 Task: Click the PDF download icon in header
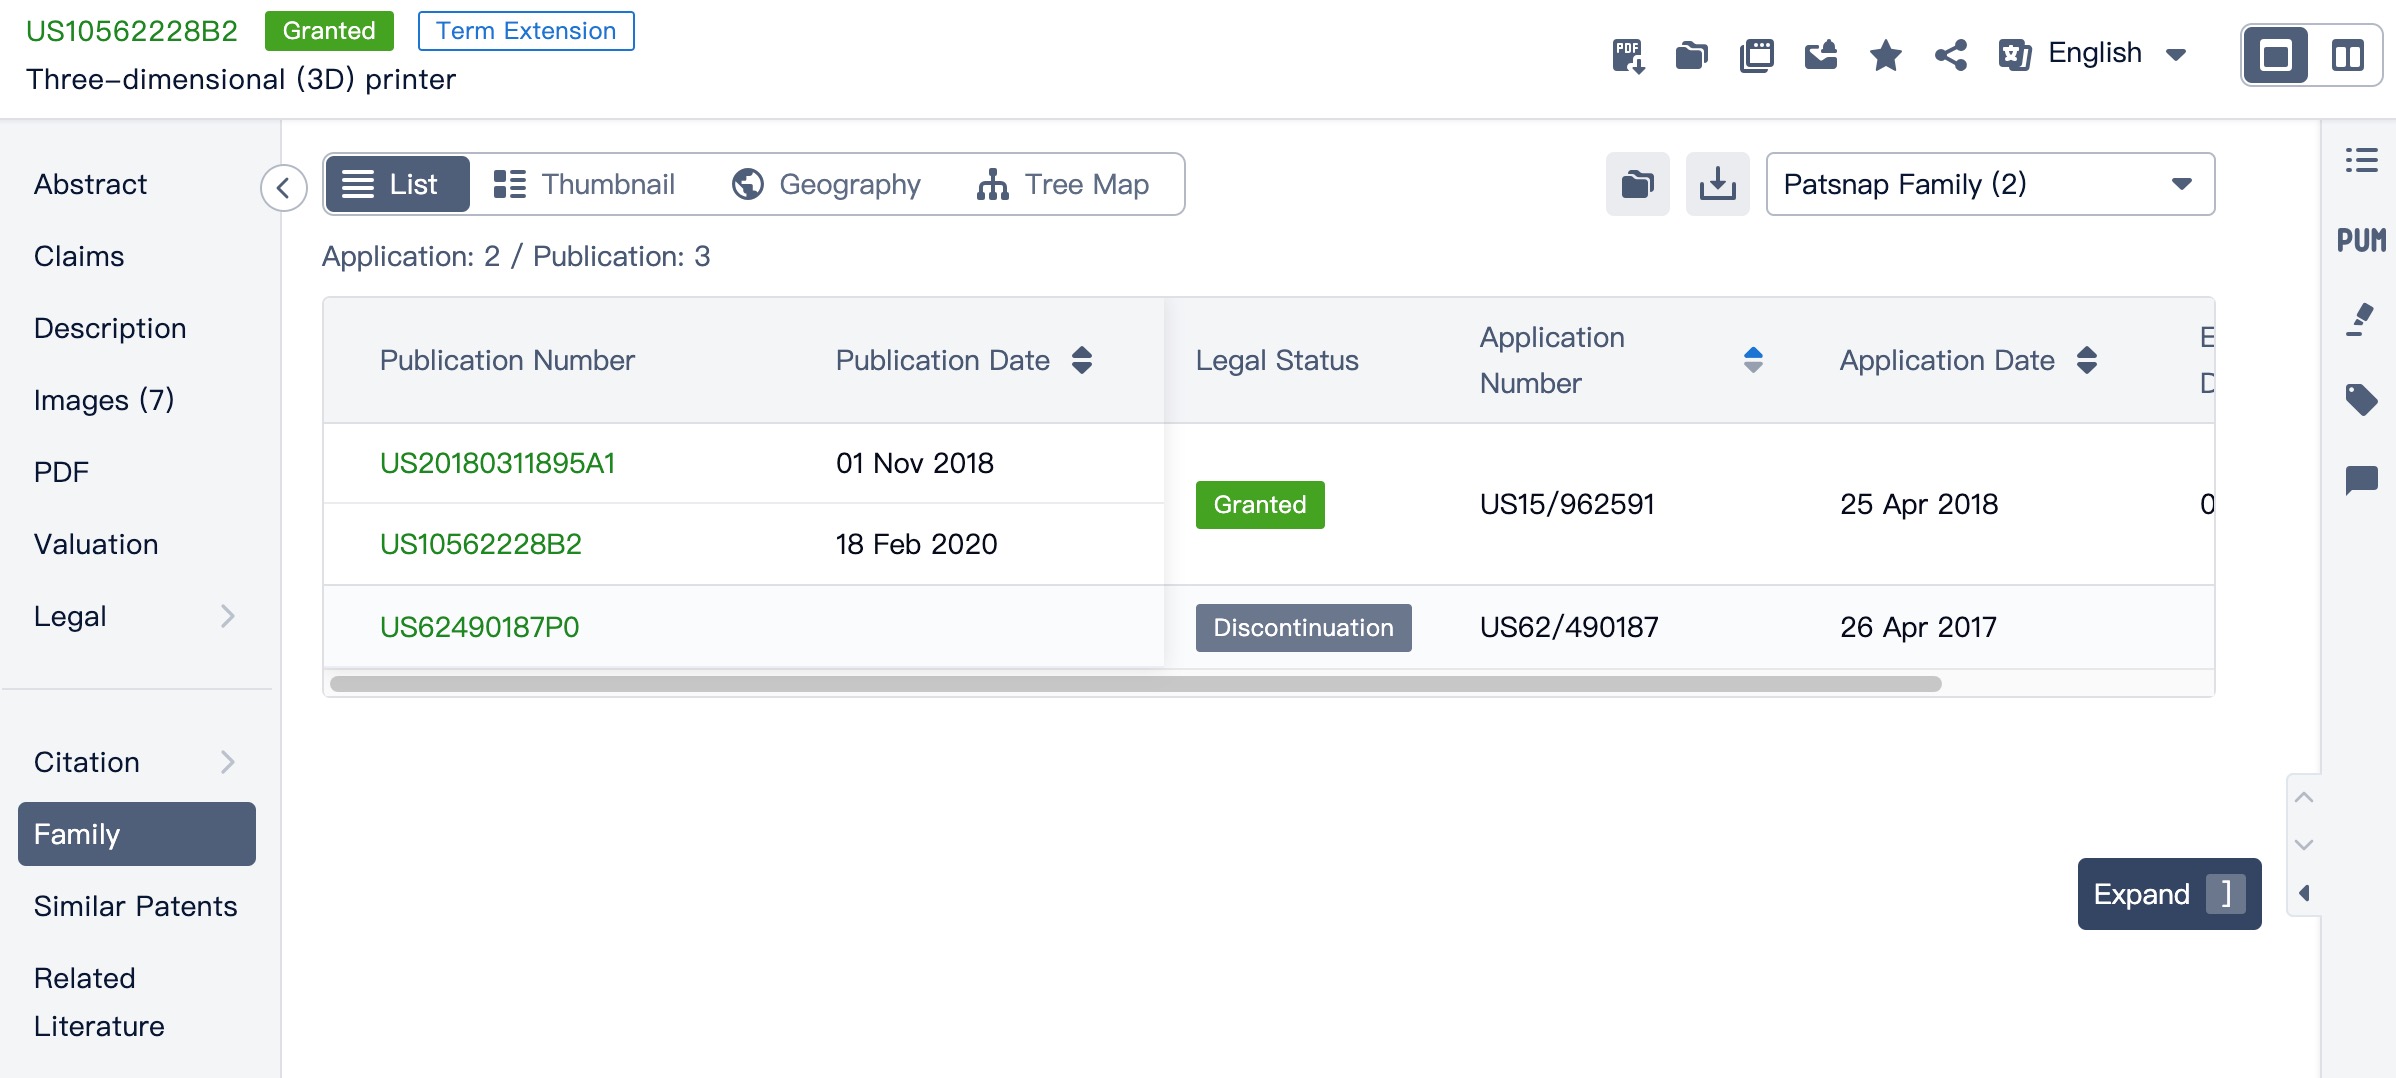(x=1627, y=55)
